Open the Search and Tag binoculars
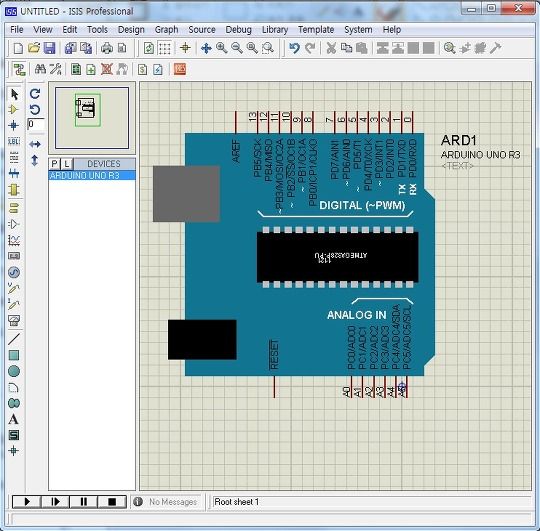Screen dimensions: 540x531 (40, 70)
